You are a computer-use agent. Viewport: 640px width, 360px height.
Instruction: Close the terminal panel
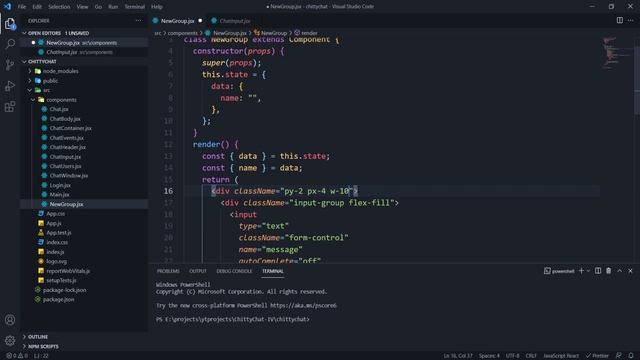point(630,271)
